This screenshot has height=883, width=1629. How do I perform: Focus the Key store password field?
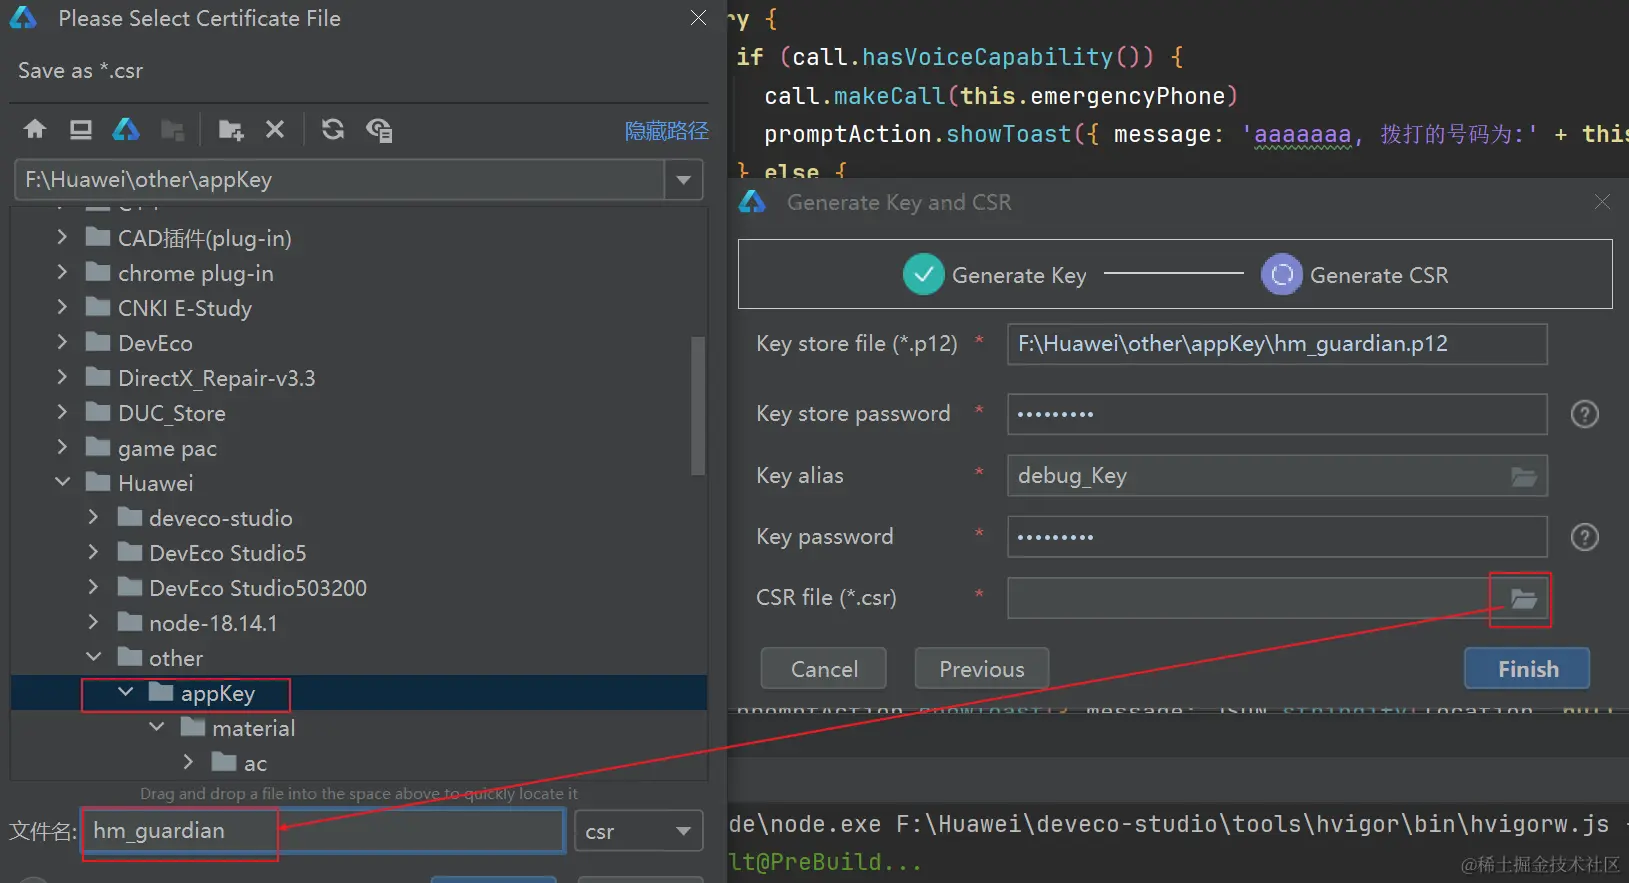pos(1277,414)
